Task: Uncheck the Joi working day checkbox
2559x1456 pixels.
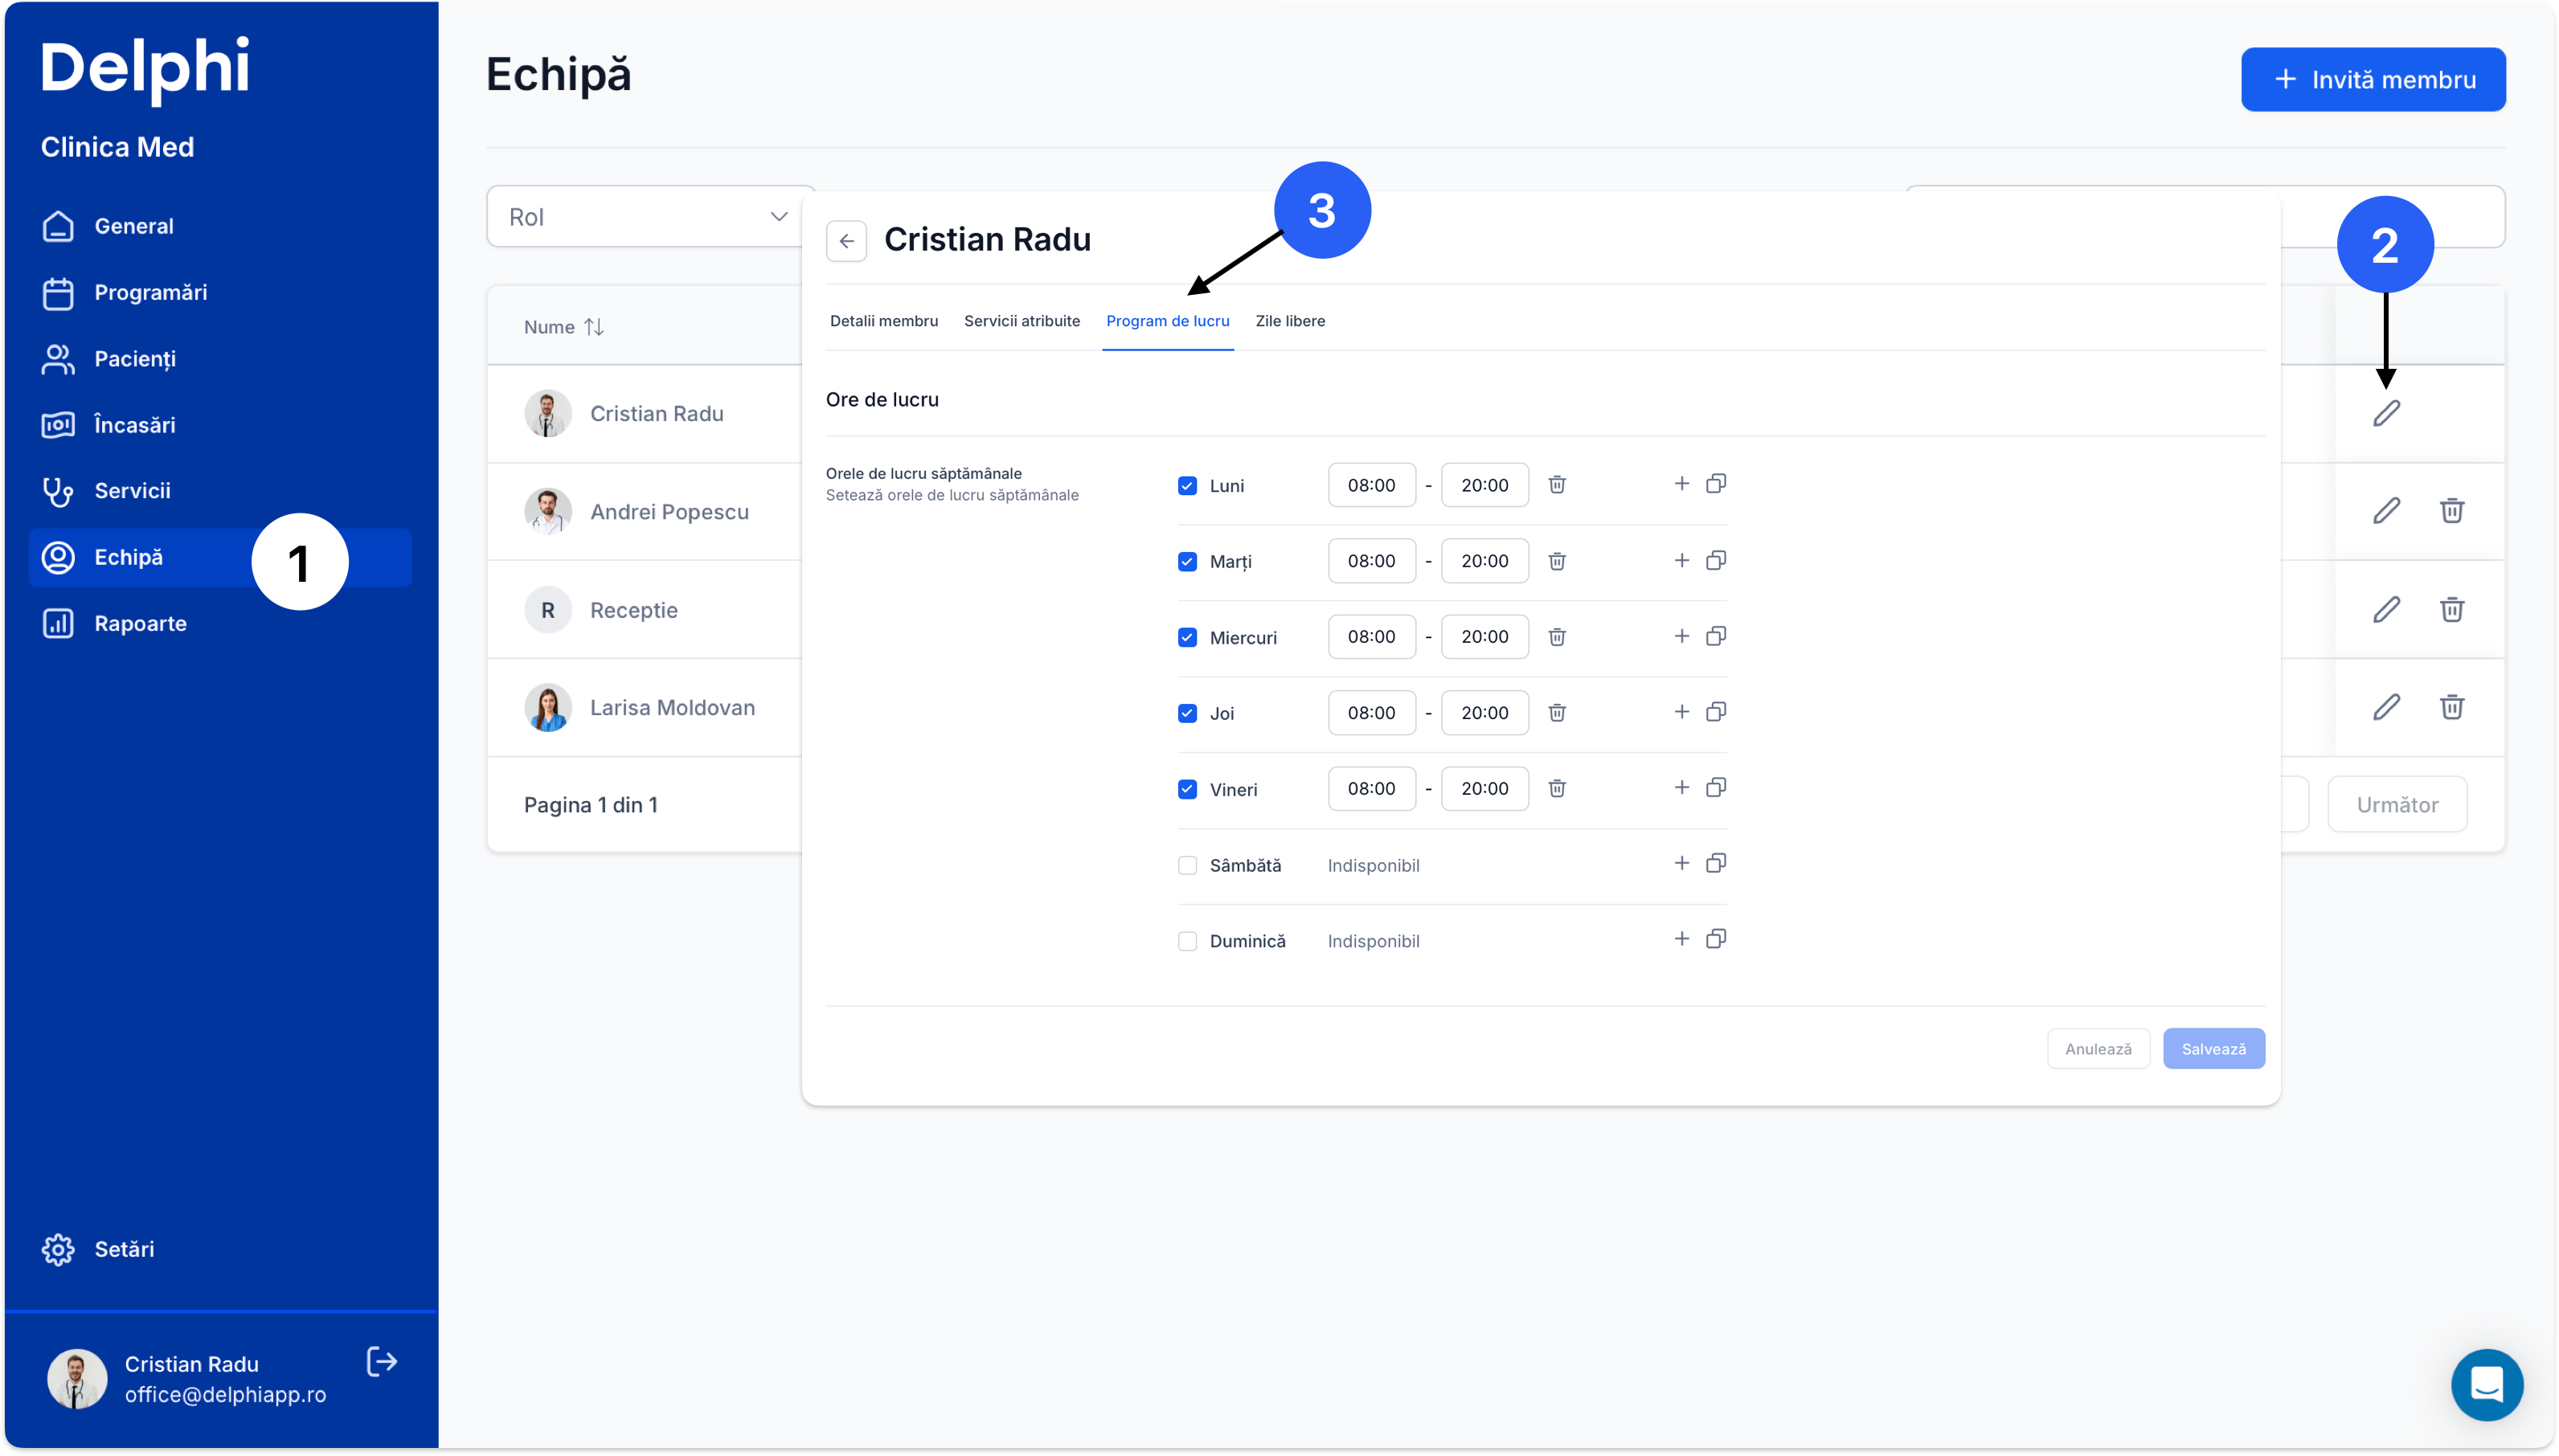Action: 1187,713
